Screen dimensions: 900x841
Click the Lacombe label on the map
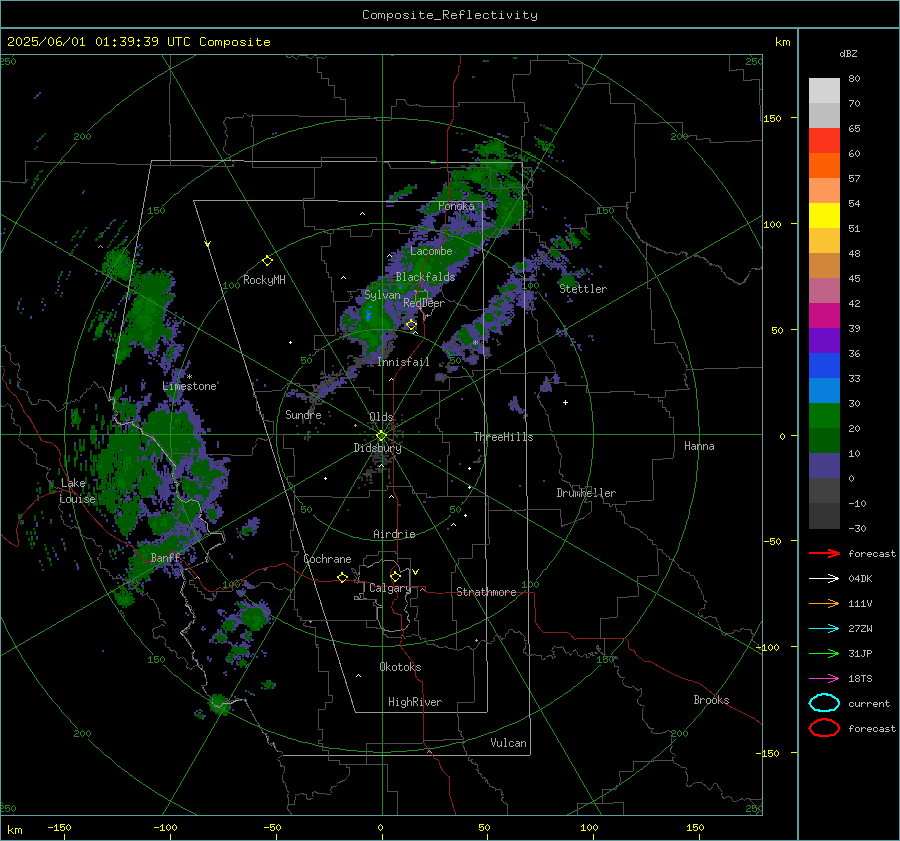click(431, 251)
